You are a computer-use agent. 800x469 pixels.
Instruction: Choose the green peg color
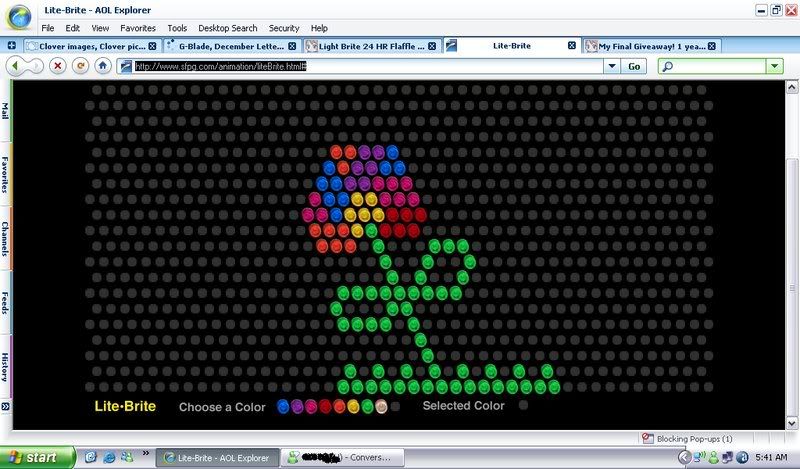click(367, 406)
